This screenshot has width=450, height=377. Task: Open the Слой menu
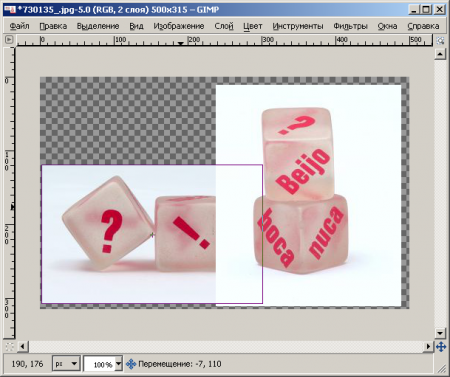click(x=224, y=26)
